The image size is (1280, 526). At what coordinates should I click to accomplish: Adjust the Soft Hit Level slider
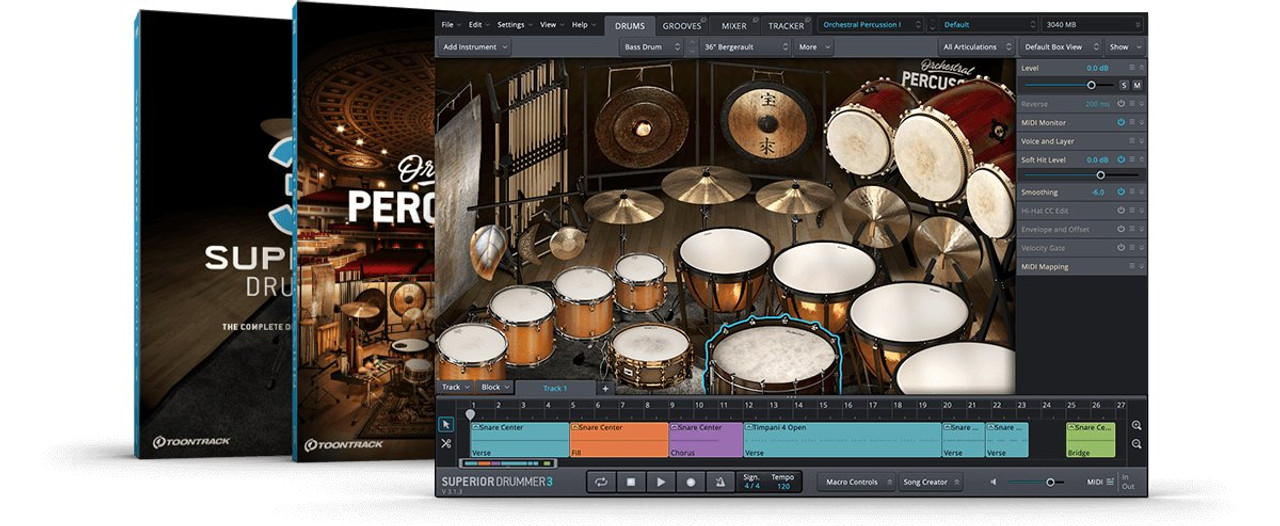(1100, 175)
